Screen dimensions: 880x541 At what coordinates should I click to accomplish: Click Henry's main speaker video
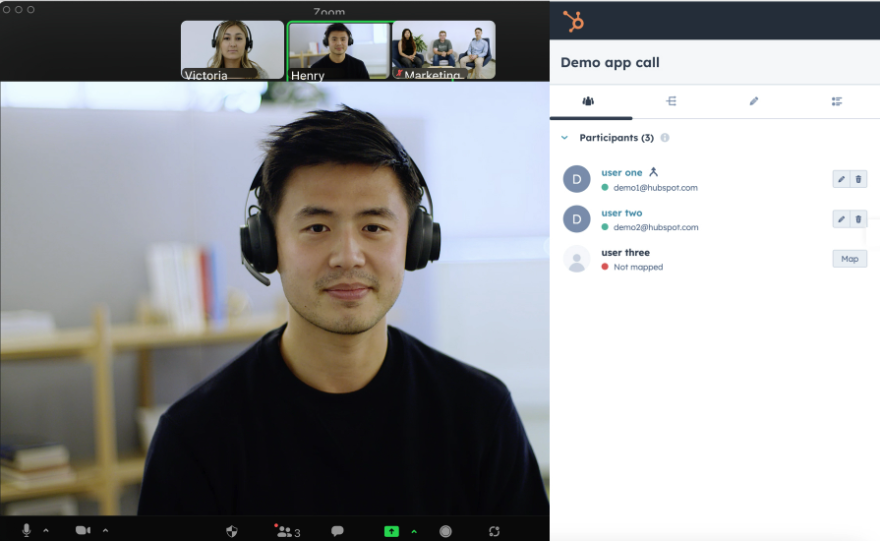(274, 299)
